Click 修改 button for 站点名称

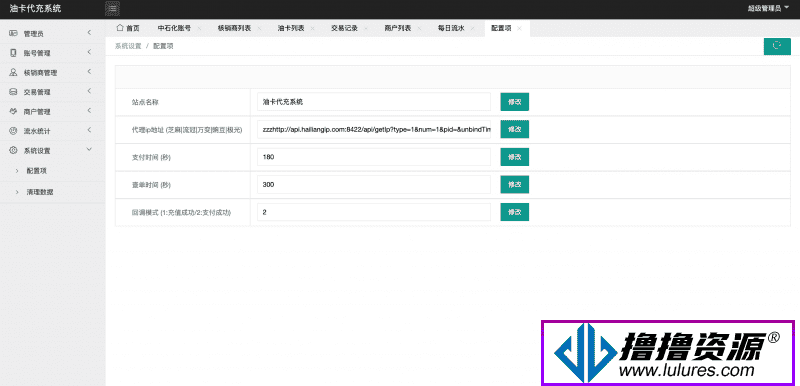[x=514, y=102]
